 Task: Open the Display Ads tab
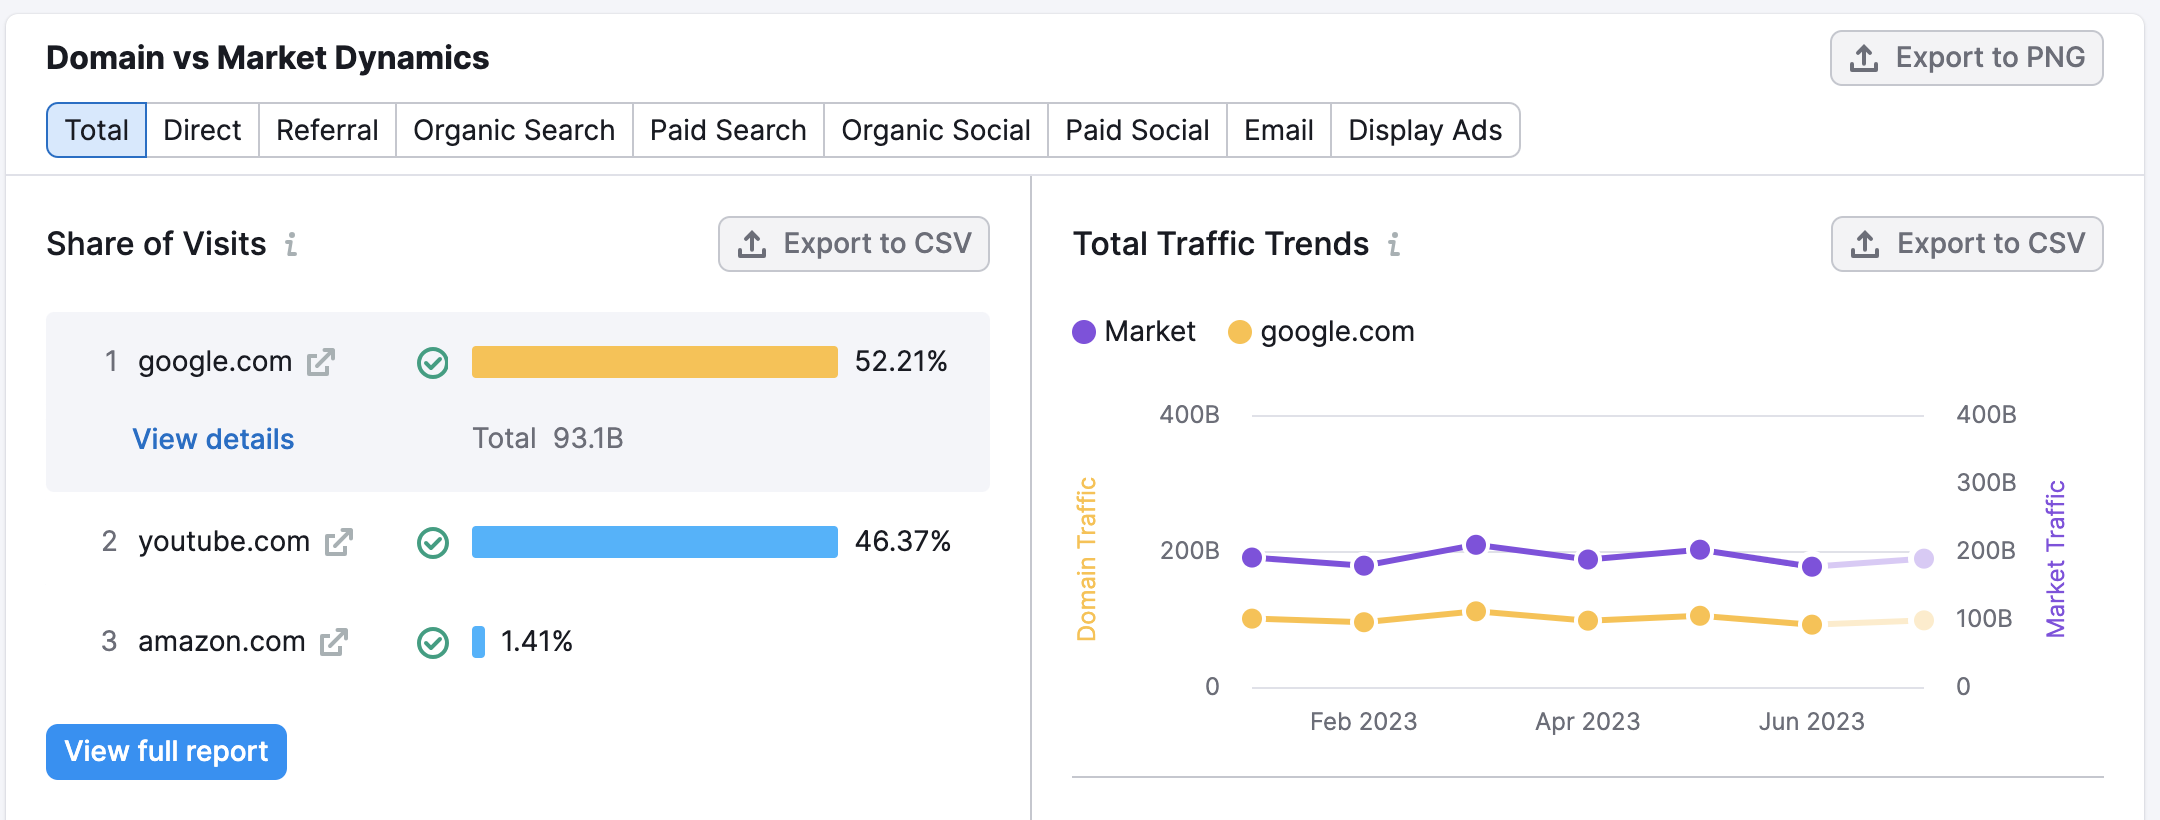(x=1425, y=130)
